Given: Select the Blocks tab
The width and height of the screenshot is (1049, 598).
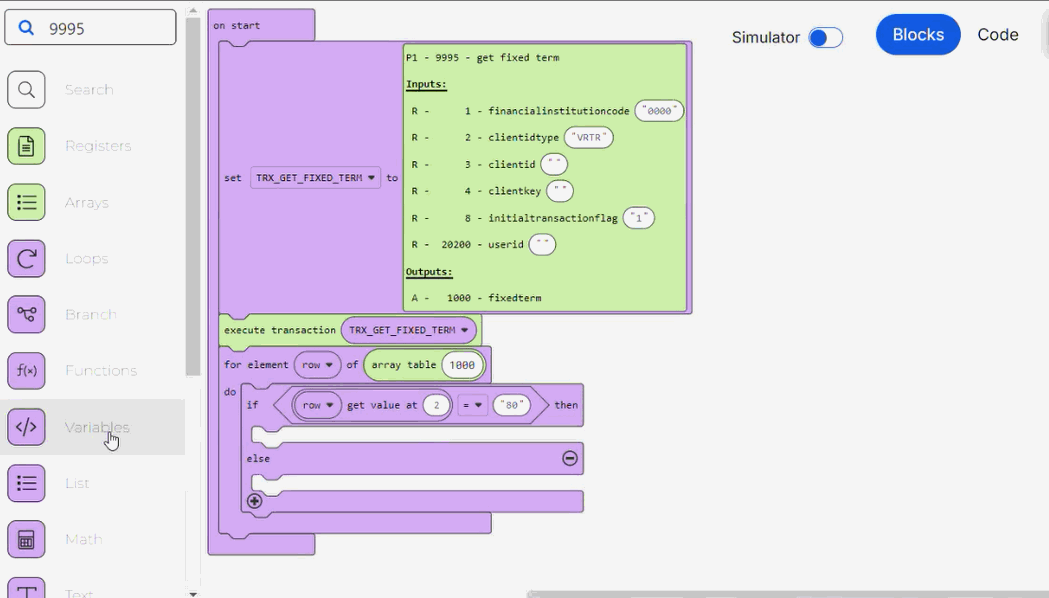Looking at the screenshot, I should point(917,34).
